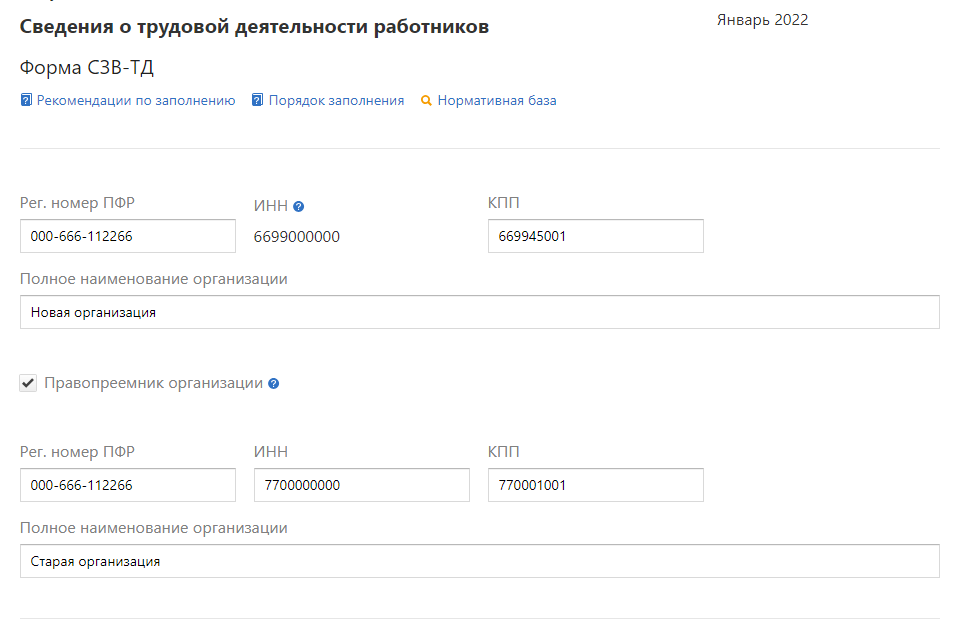Open the help icon next to ИНН
Viewport: 968px width, 644px height.
click(x=299, y=207)
